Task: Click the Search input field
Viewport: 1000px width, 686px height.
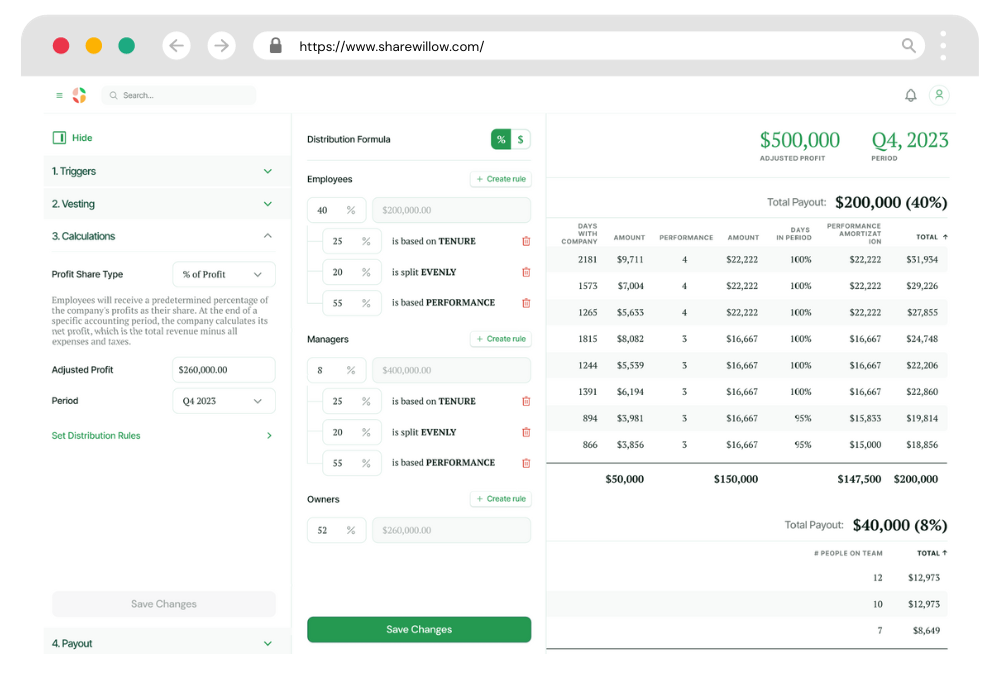Action: point(180,94)
